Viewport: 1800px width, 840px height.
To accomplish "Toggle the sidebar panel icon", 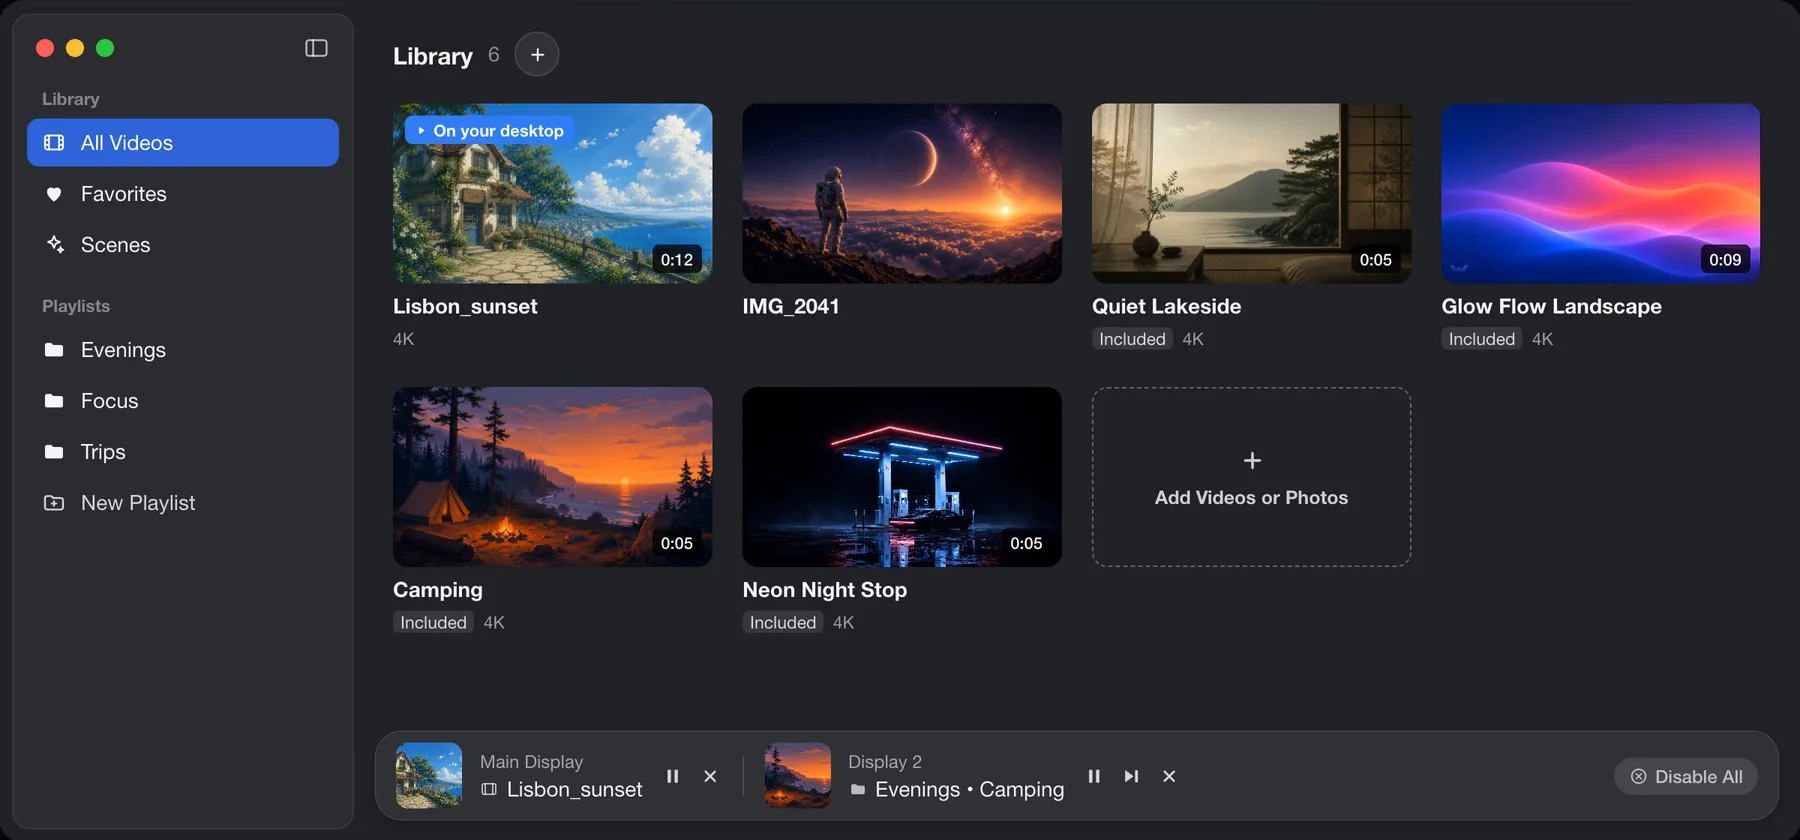I will [316, 48].
